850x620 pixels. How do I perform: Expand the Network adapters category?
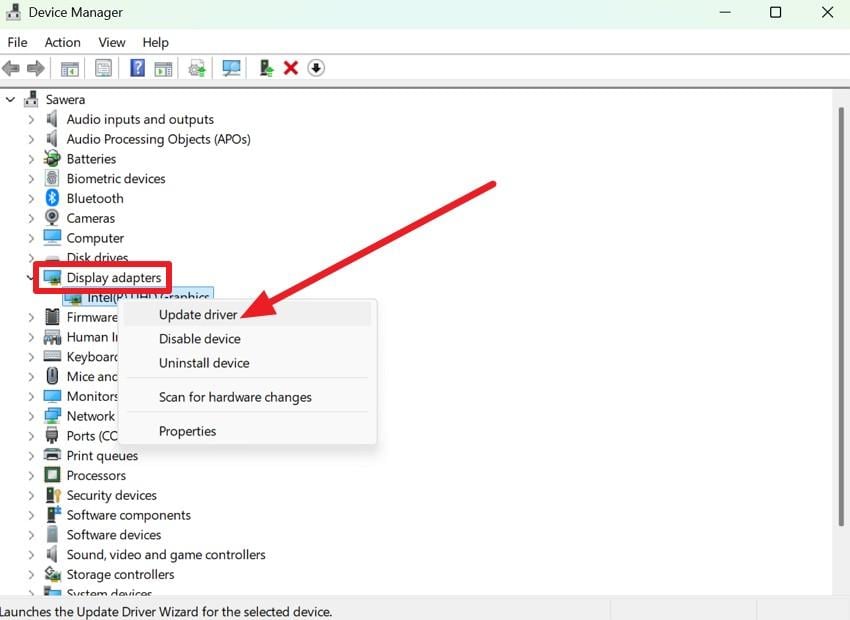pyautogui.click(x=31, y=416)
